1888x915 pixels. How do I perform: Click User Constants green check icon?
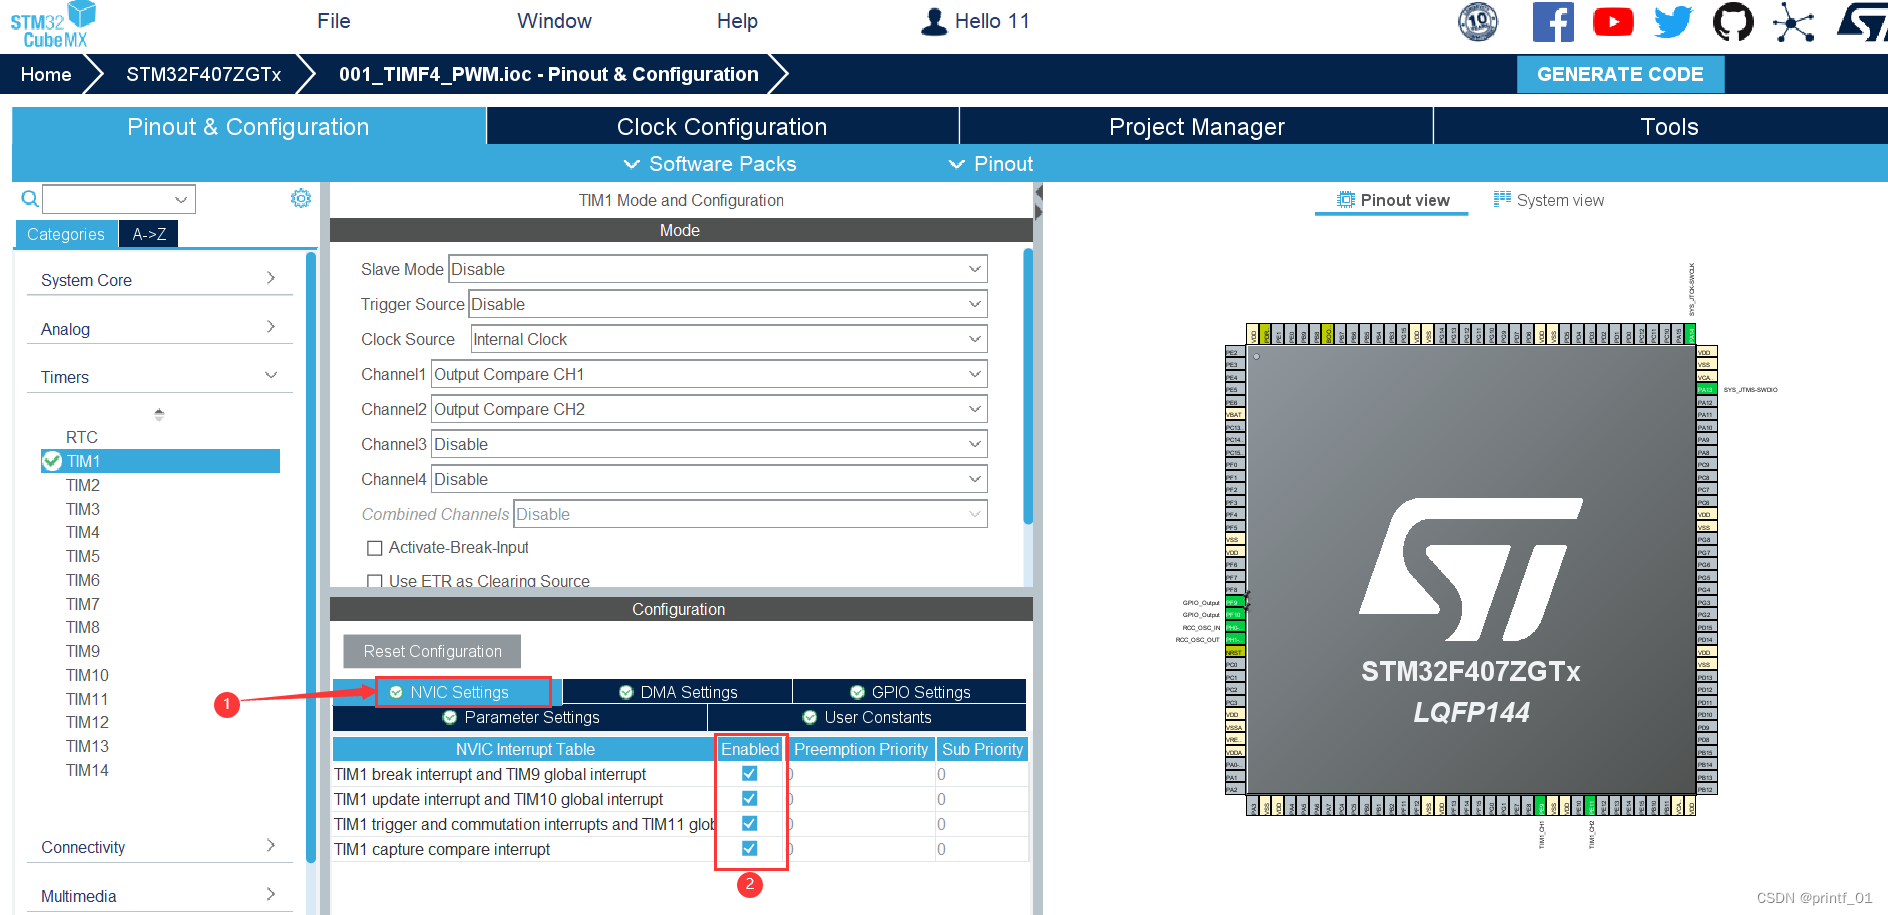810,717
